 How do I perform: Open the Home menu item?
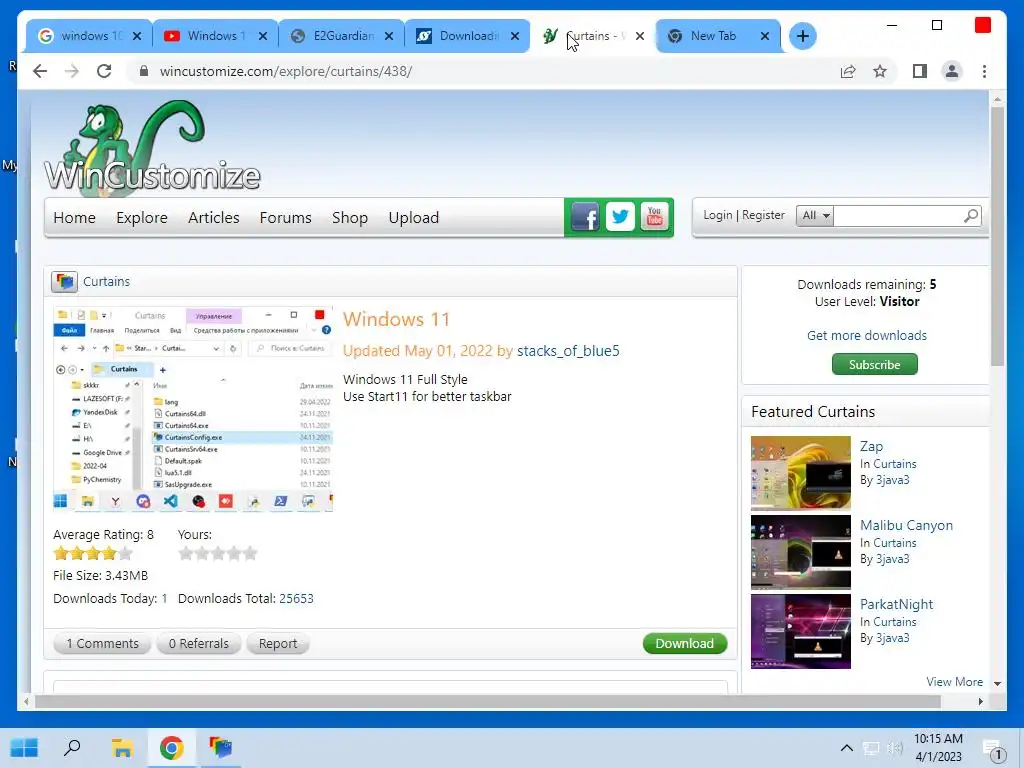click(74, 217)
